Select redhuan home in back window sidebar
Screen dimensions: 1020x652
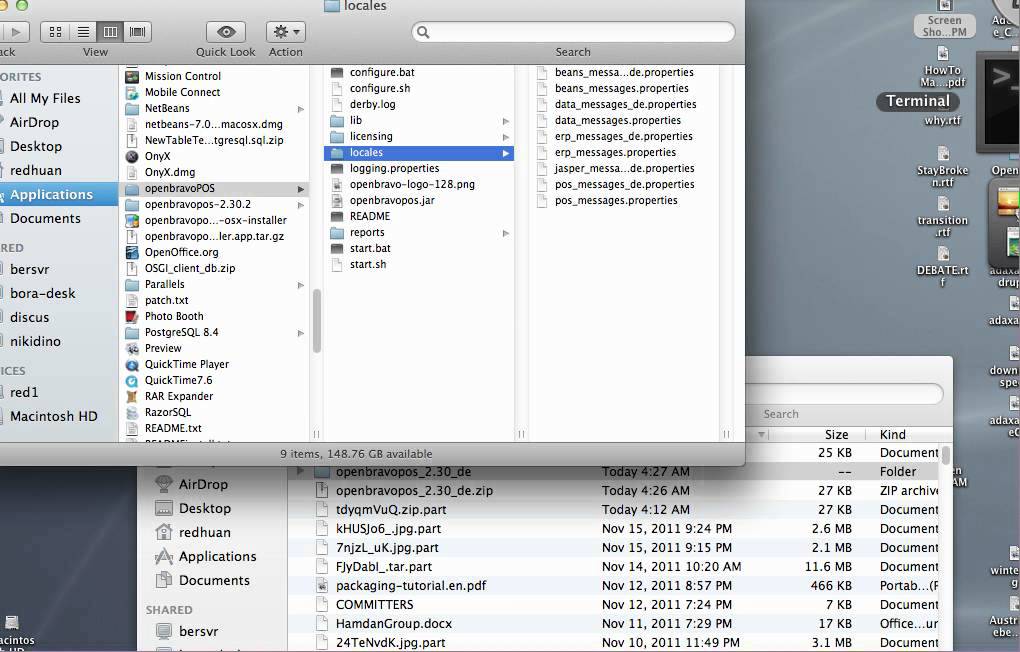coord(204,533)
